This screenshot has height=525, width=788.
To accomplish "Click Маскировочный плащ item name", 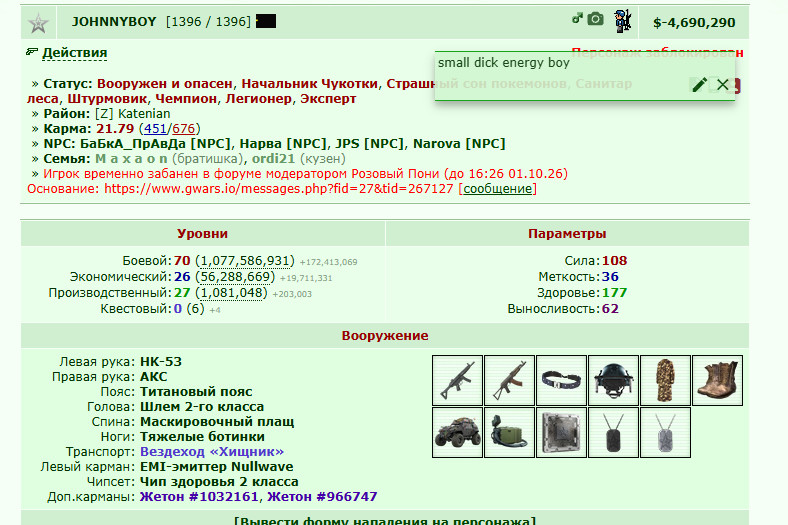I will point(217,422).
